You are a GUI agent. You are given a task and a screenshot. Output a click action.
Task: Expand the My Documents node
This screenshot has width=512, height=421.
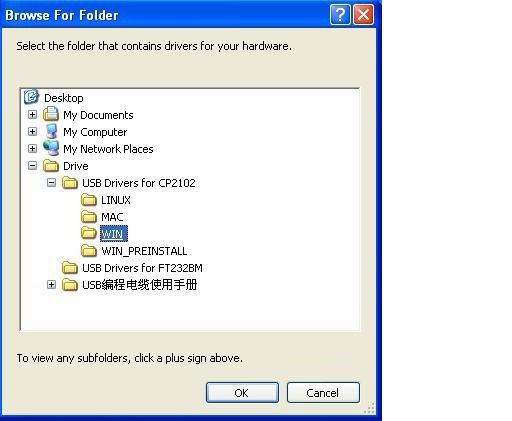(32, 115)
